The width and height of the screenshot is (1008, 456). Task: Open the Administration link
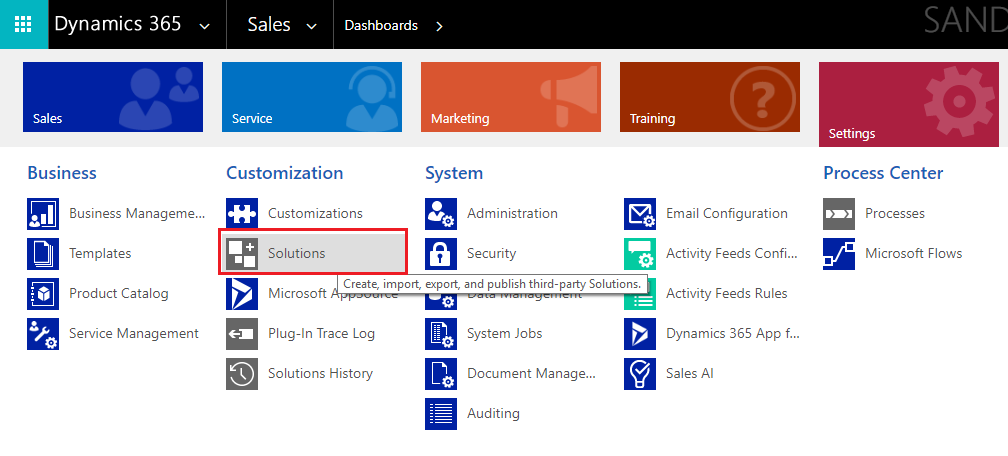tap(512, 213)
